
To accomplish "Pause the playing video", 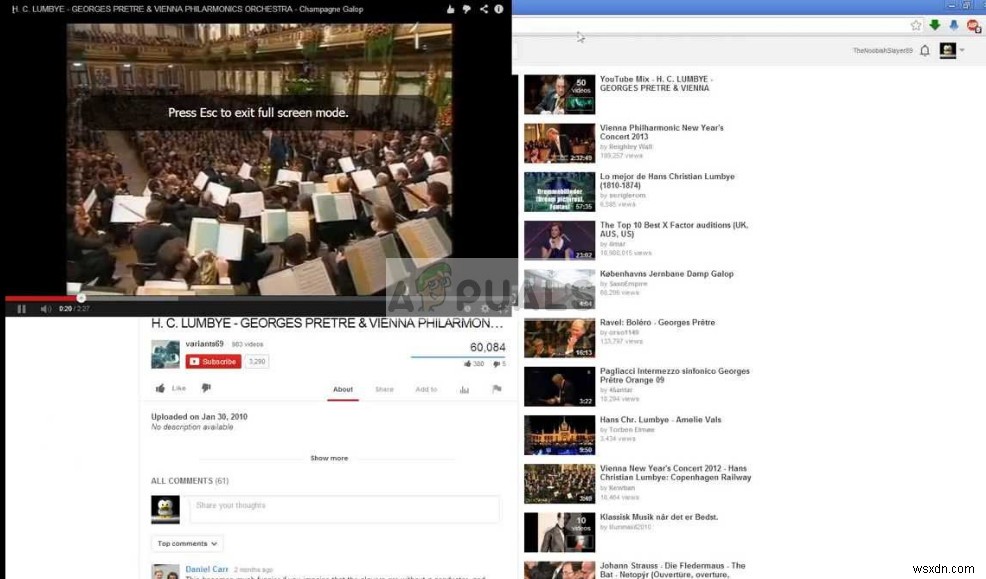I will click(22, 309).
